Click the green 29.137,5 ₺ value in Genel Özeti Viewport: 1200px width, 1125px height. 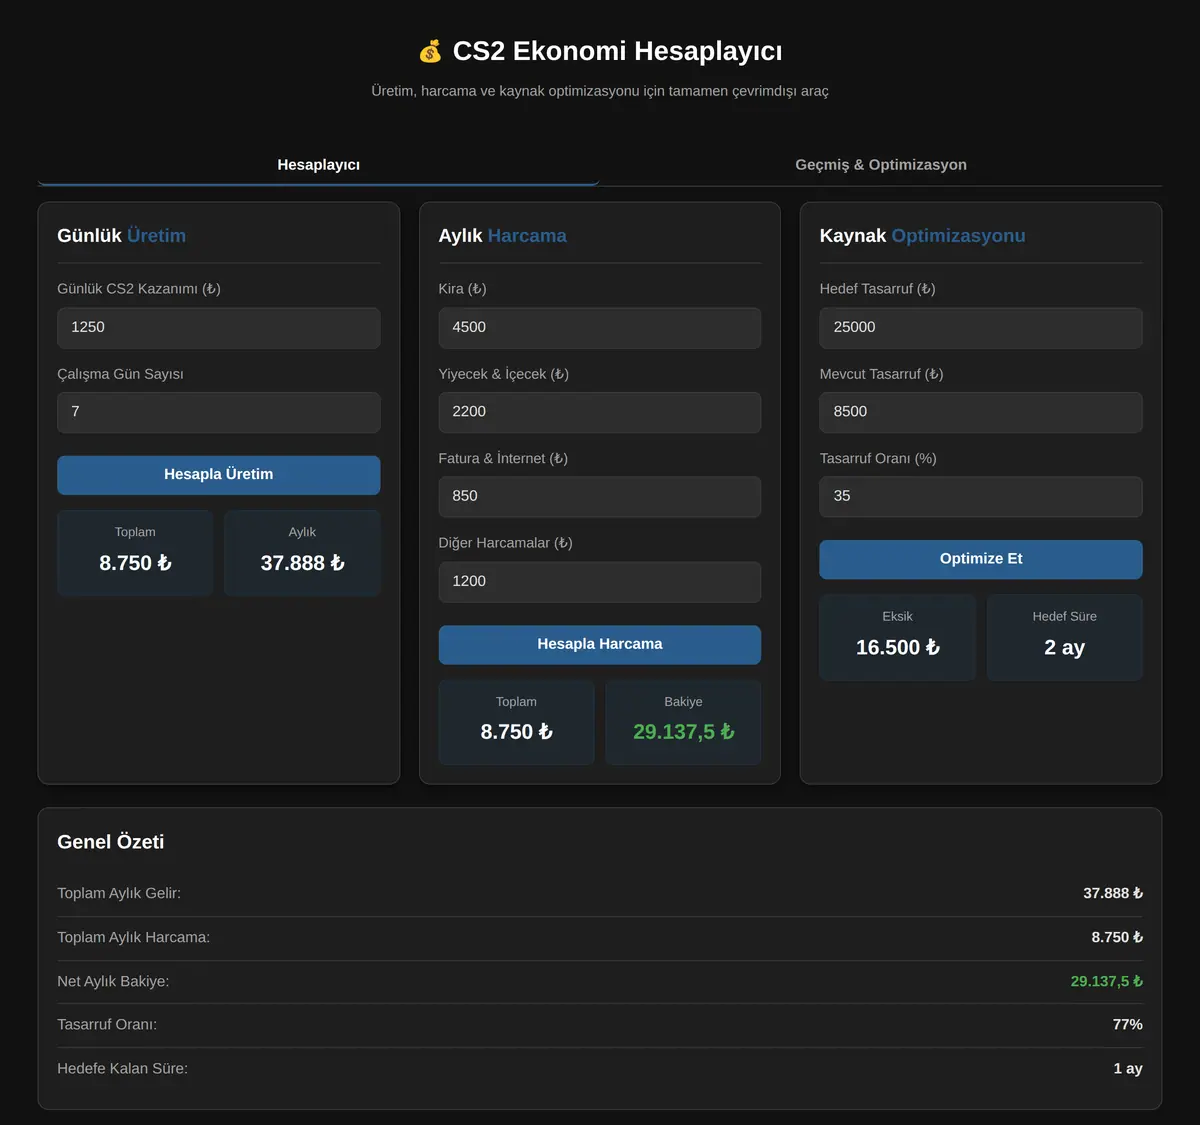[x=1107, y=981]
